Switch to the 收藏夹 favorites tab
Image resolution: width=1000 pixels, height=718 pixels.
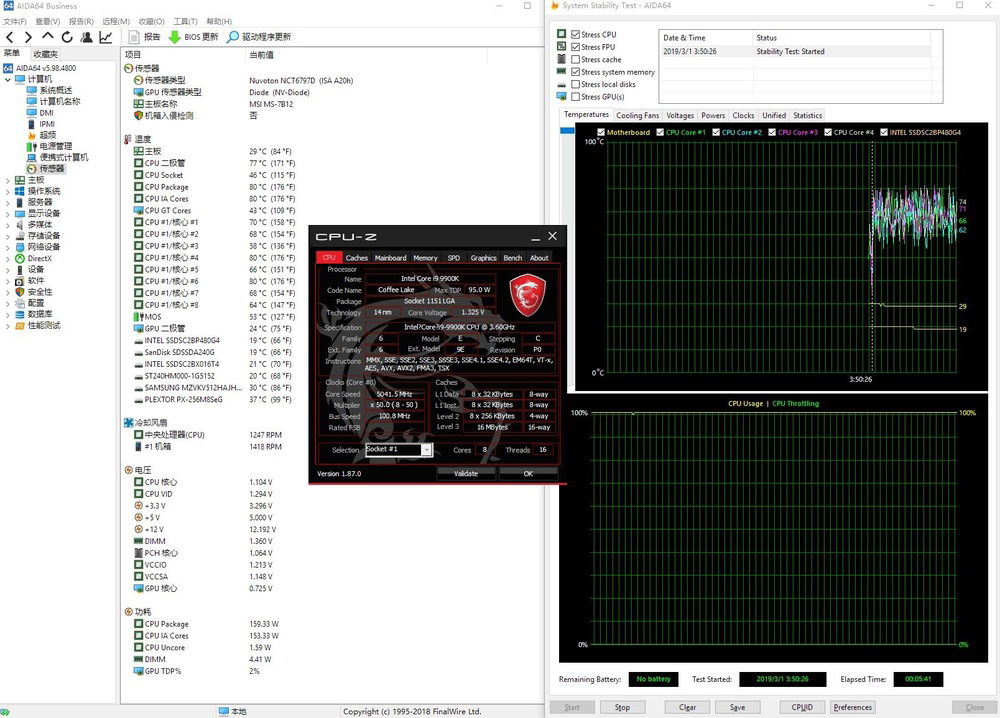point(45,54)
